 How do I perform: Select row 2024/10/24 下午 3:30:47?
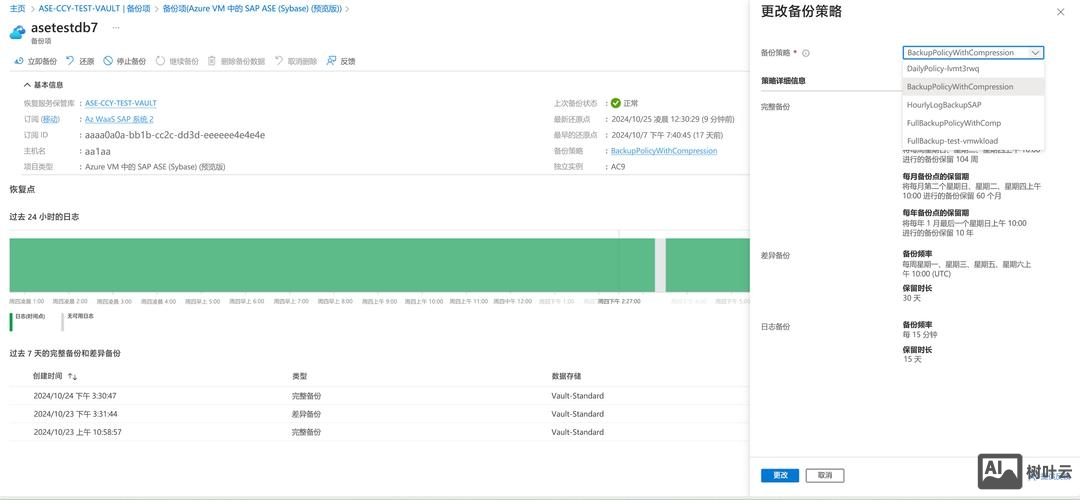pos(379,396)
